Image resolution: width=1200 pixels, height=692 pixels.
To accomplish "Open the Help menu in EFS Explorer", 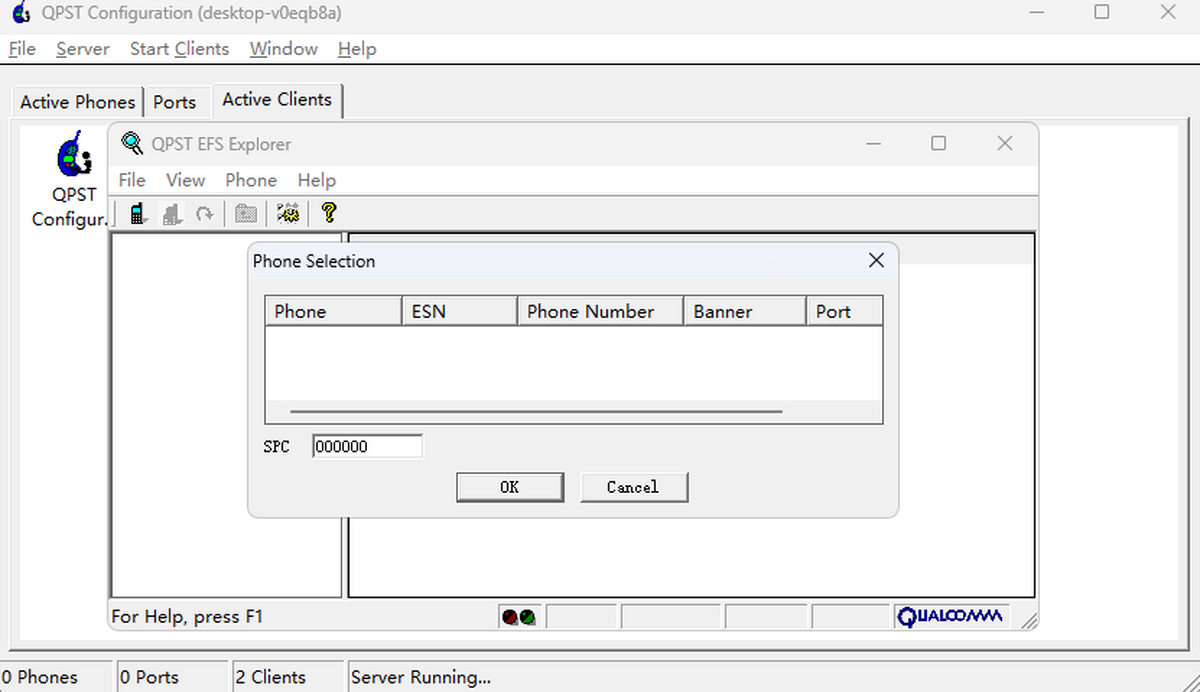I will pyautogui.click(x=316, y=180).
